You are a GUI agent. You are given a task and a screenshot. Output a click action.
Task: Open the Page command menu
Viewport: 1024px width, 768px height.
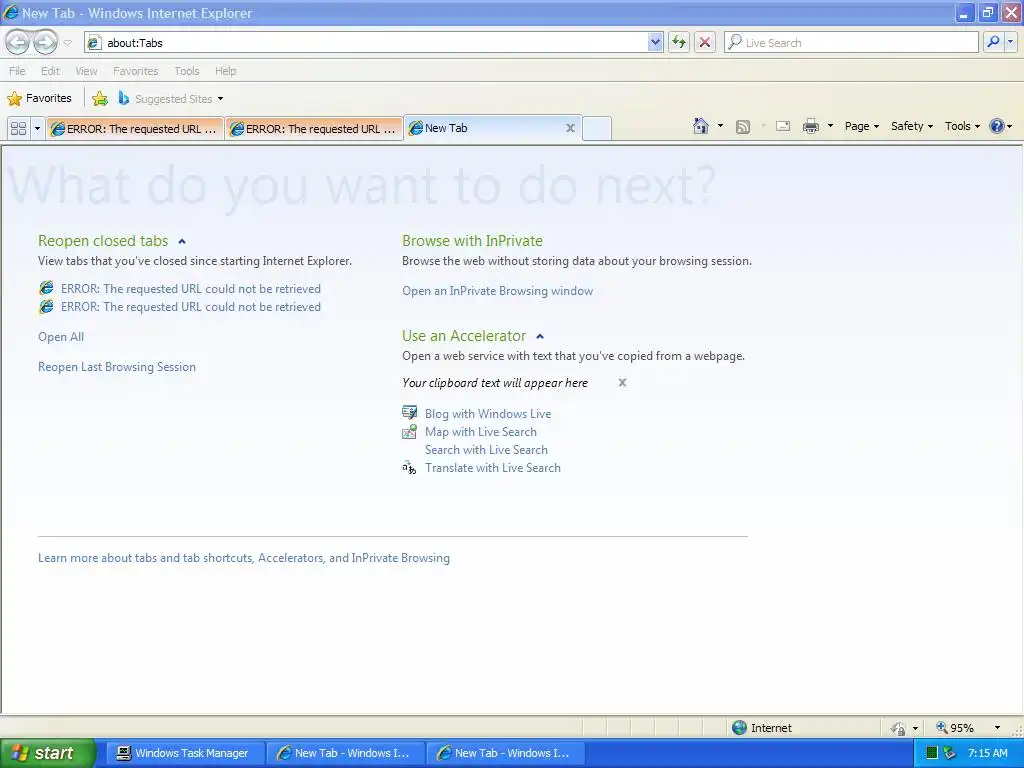tap(861, 126)
